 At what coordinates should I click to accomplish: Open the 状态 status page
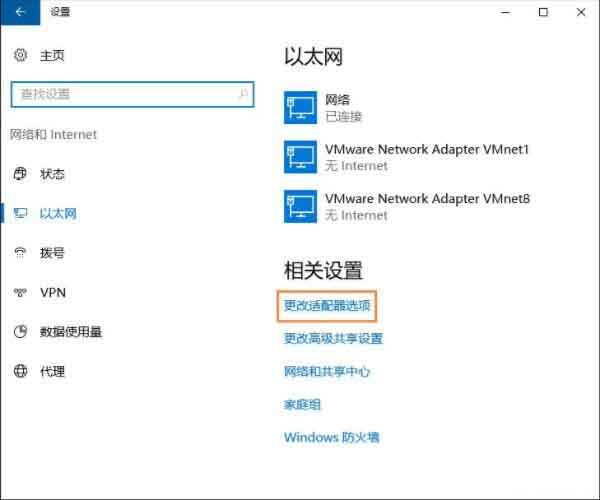coord(52,174)
